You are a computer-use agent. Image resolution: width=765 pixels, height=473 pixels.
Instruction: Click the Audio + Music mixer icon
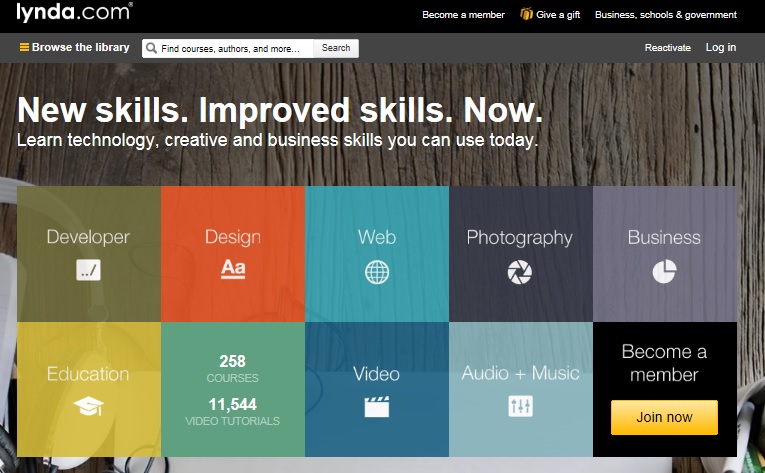[520, 406]
